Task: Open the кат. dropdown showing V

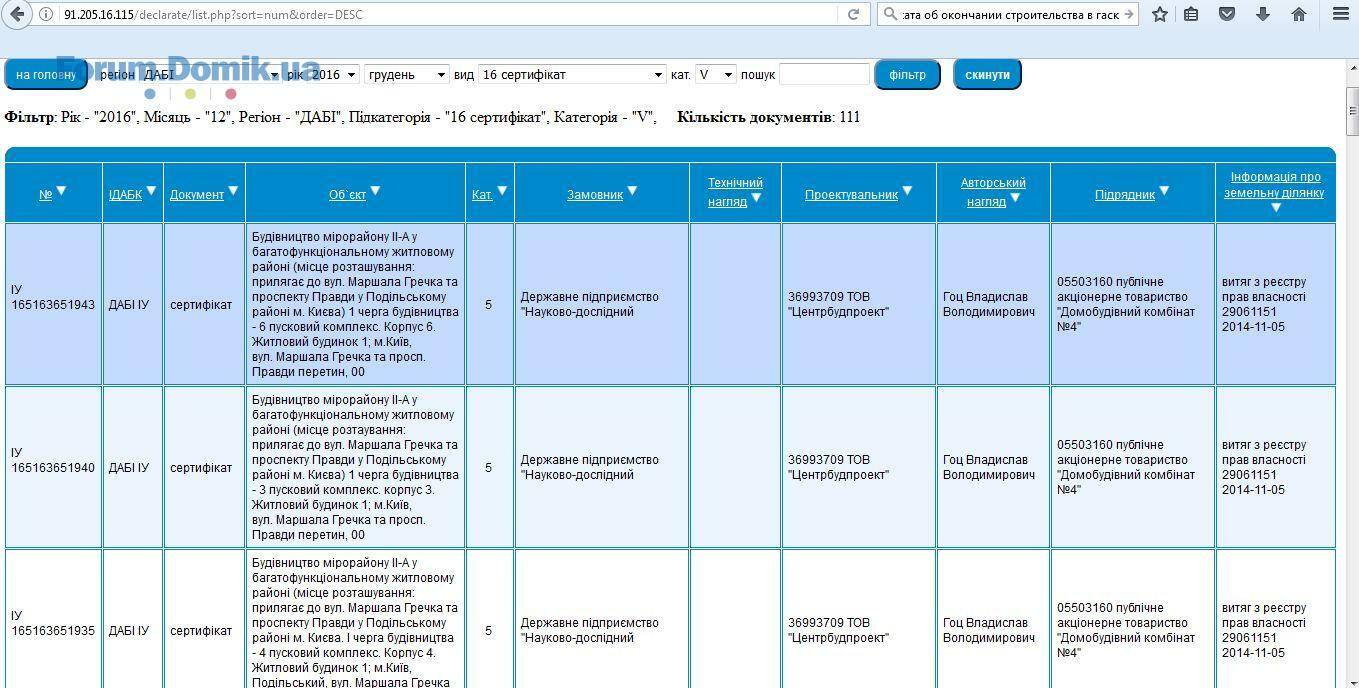Action: 715,75
